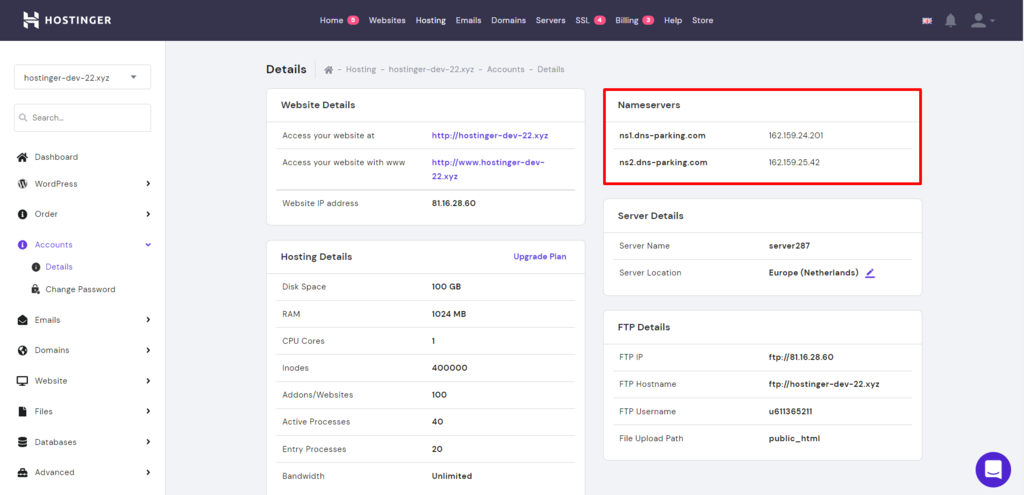Open the Help top menu
This screenshot has height=495, width=1024.
pyautogui.click(x=673, y=20)
